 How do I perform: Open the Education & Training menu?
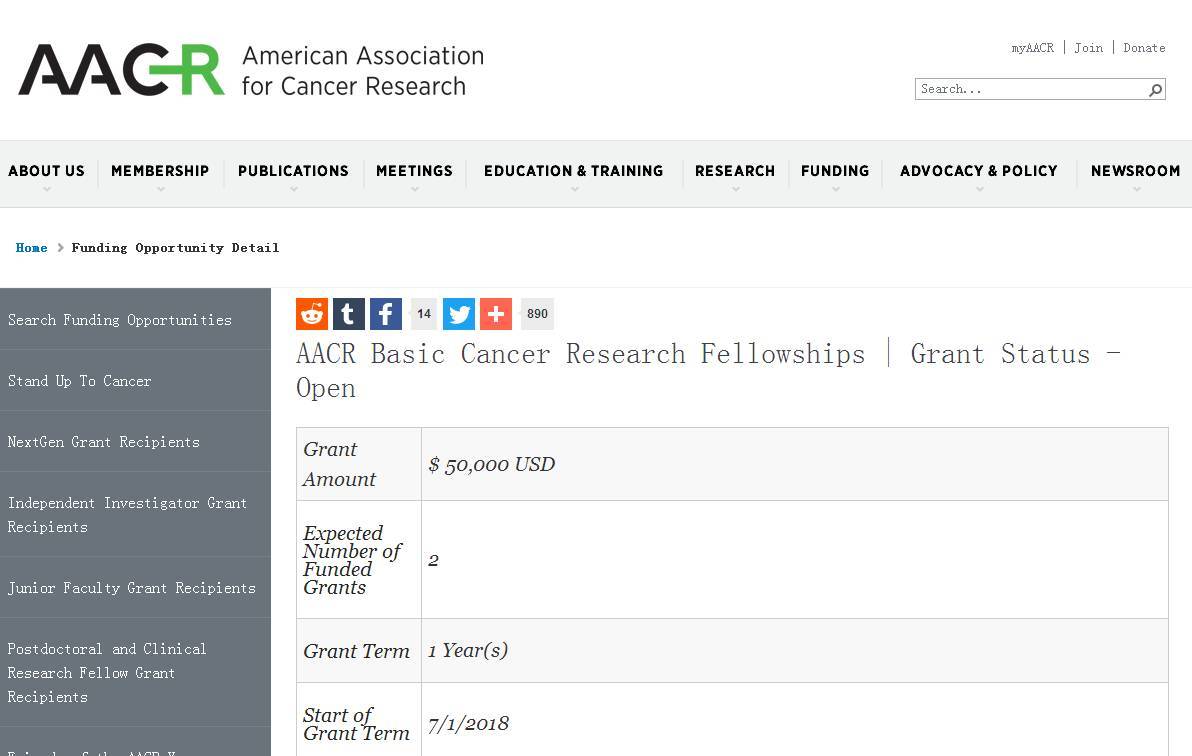pyautogui.click(x=574, y=171)
